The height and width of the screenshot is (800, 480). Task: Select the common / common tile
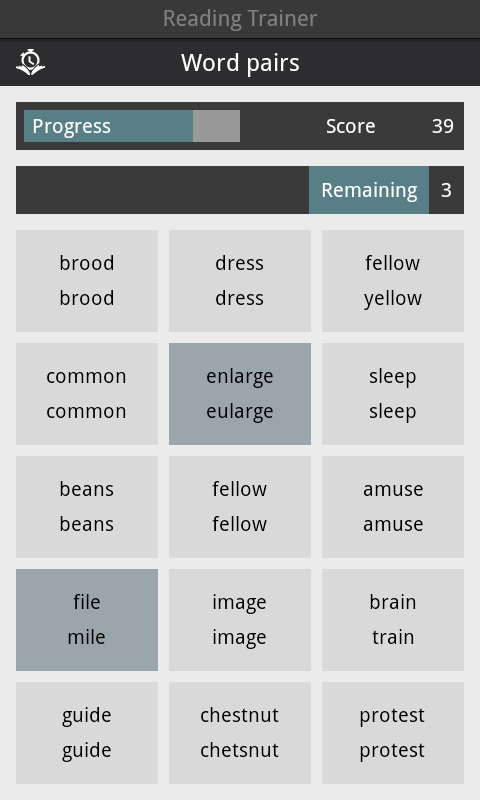[x=87, y=394]
